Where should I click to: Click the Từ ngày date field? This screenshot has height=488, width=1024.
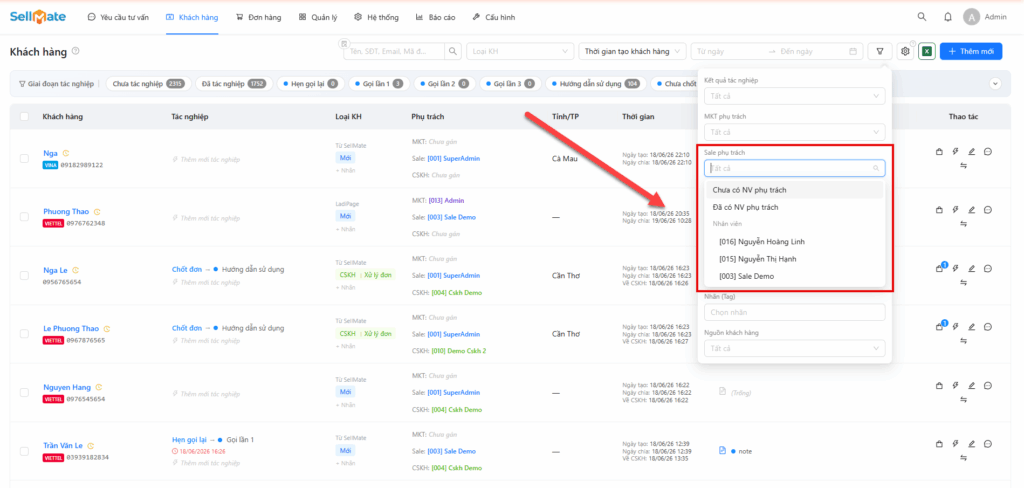729,51
